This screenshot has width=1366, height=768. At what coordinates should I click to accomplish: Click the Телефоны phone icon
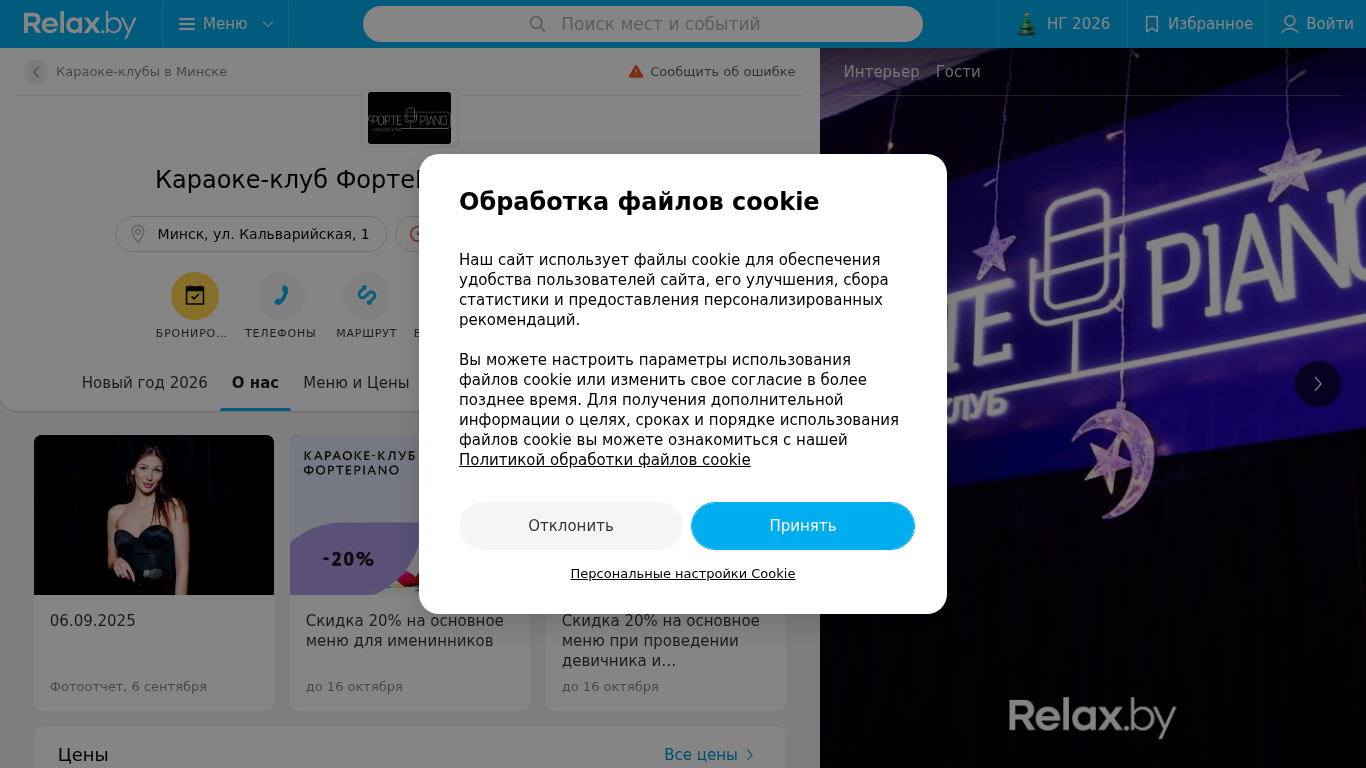click(281, 296)
